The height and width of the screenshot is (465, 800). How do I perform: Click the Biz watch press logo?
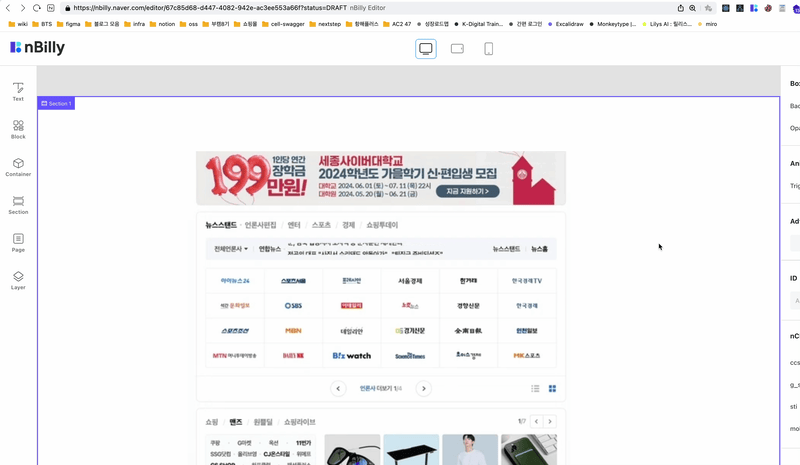coord(352,356)
